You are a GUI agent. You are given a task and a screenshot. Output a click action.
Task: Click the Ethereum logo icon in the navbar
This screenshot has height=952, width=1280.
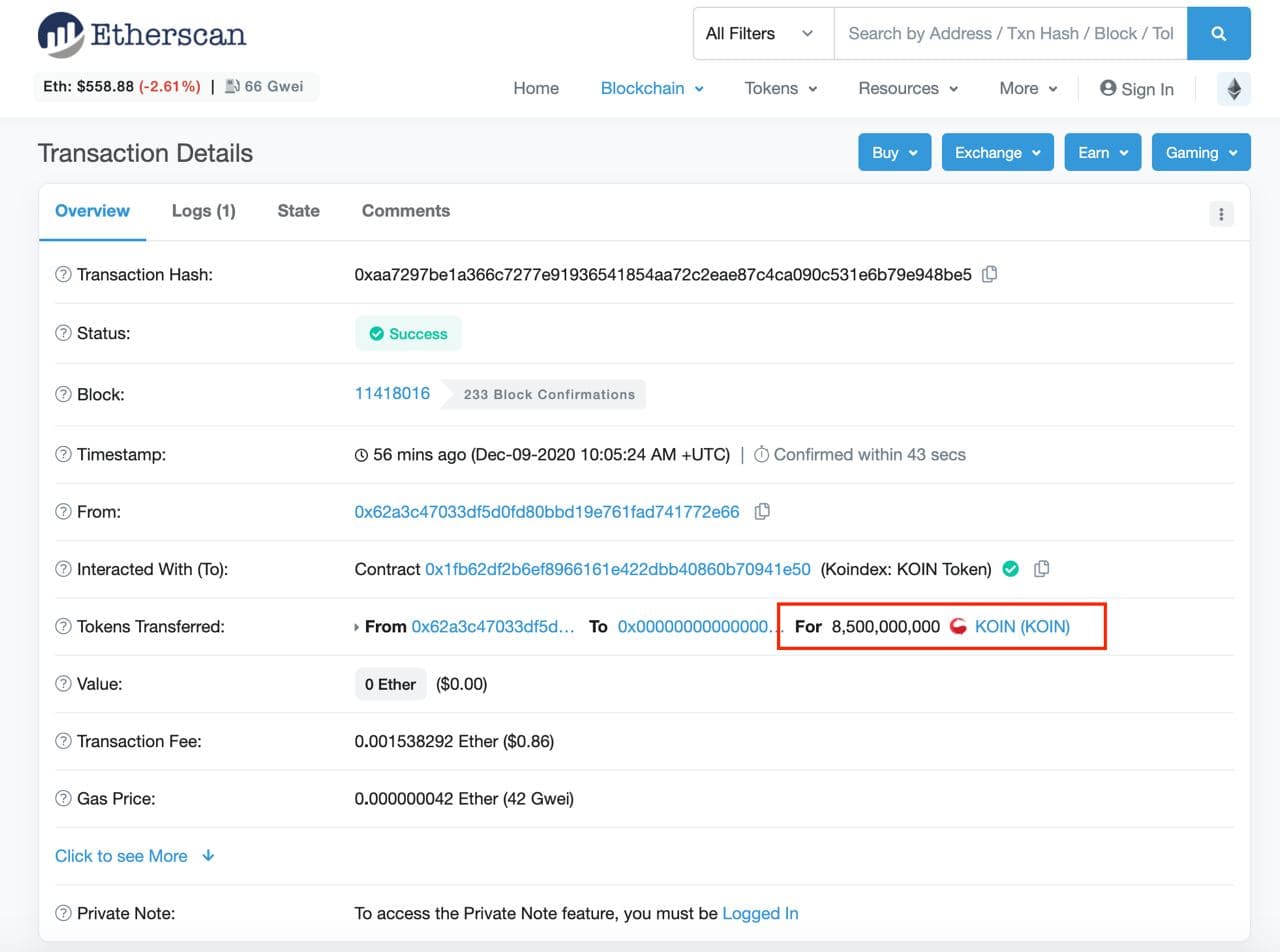[1233, 89]
